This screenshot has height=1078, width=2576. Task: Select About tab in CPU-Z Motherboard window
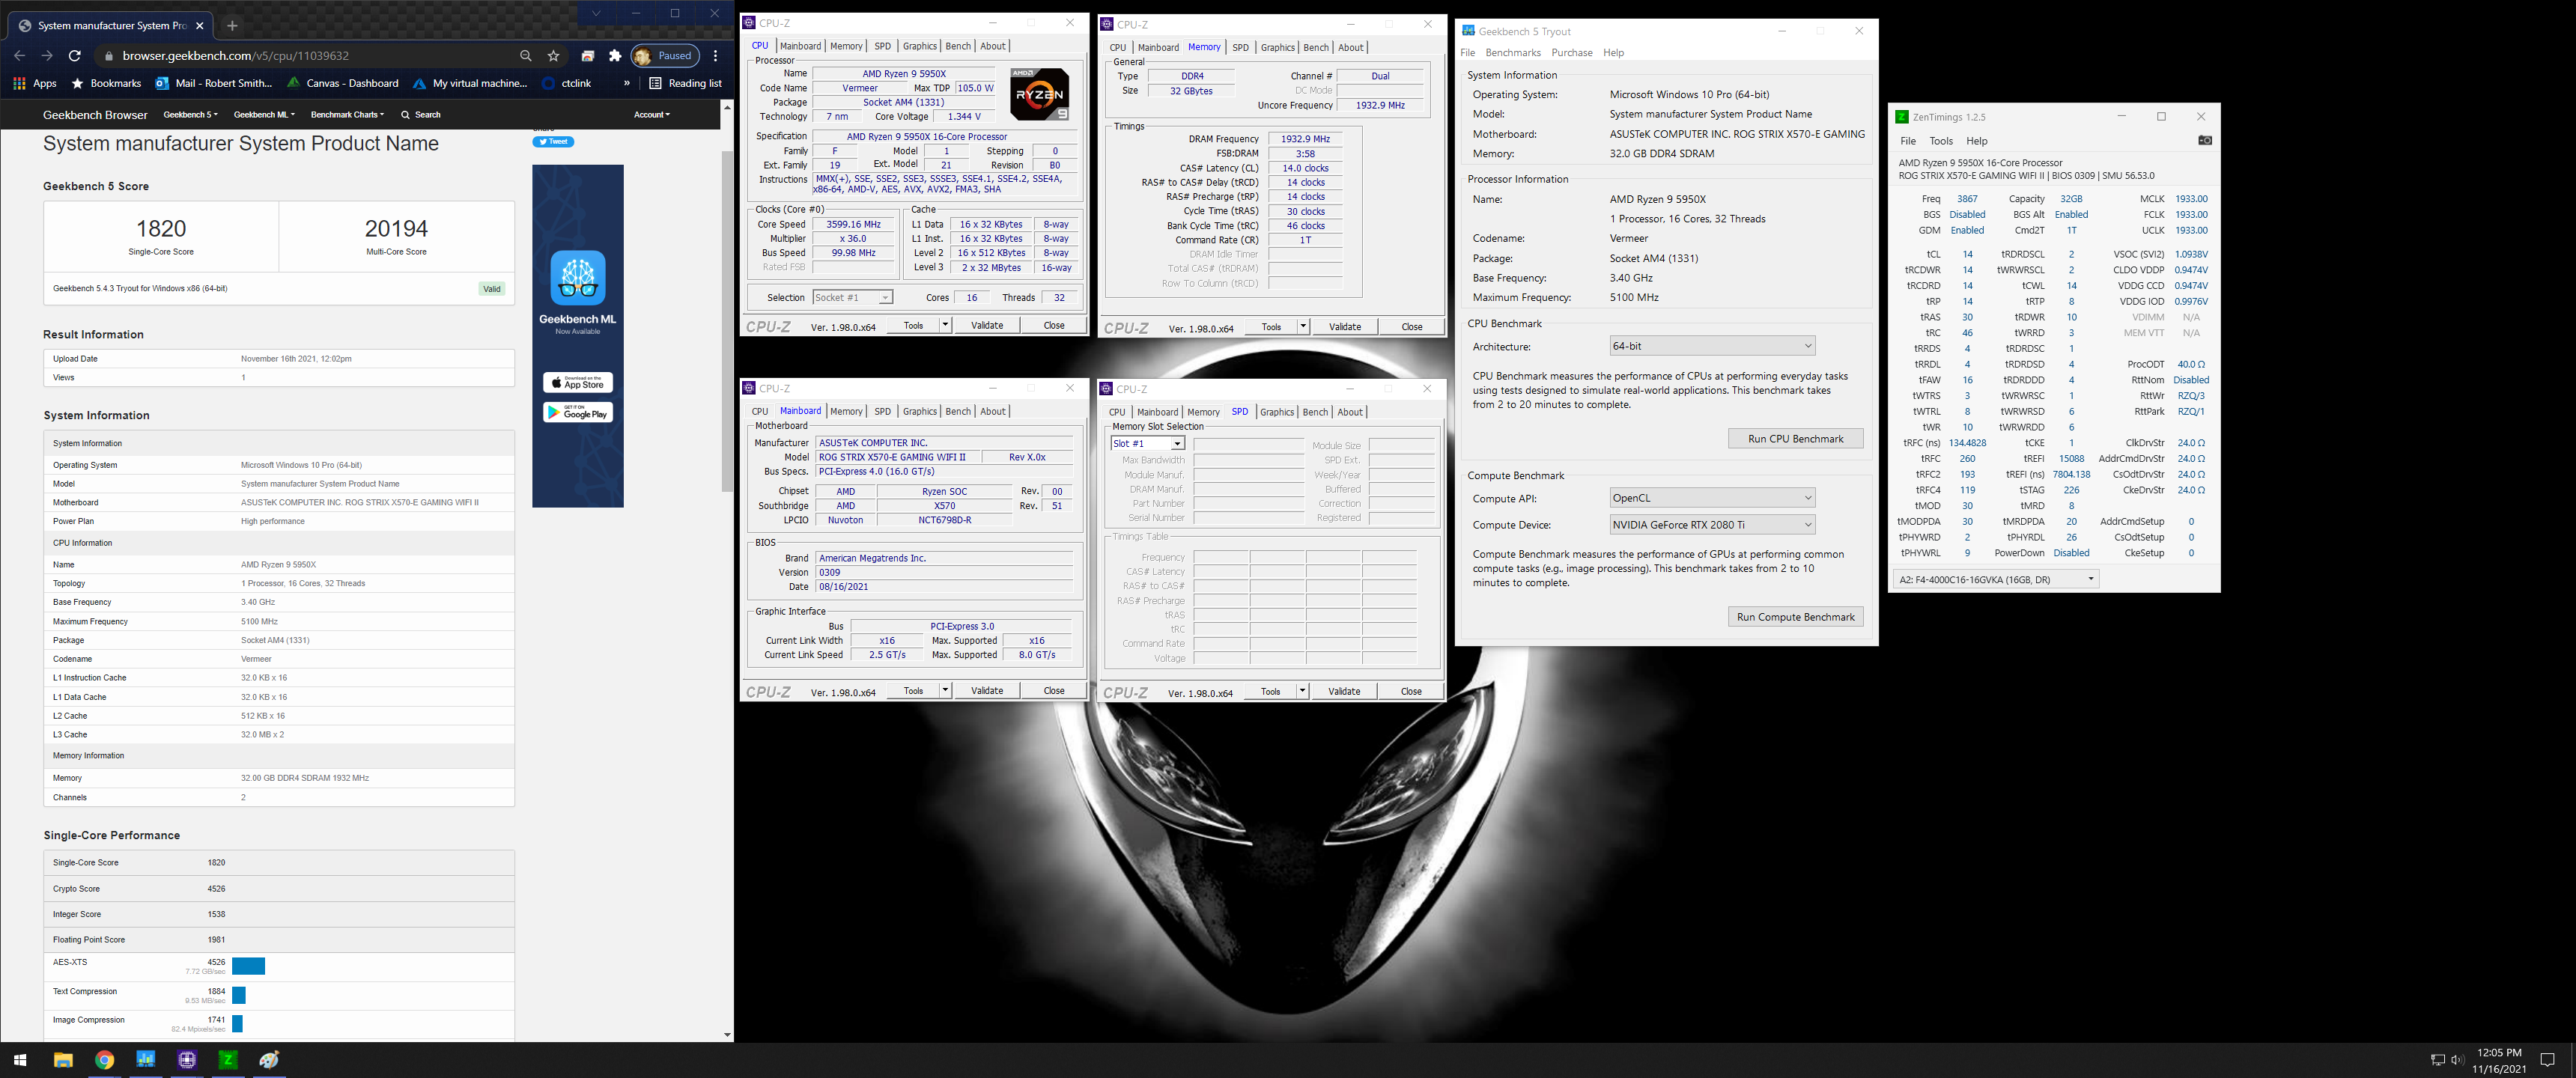click(x=992, y=412)
